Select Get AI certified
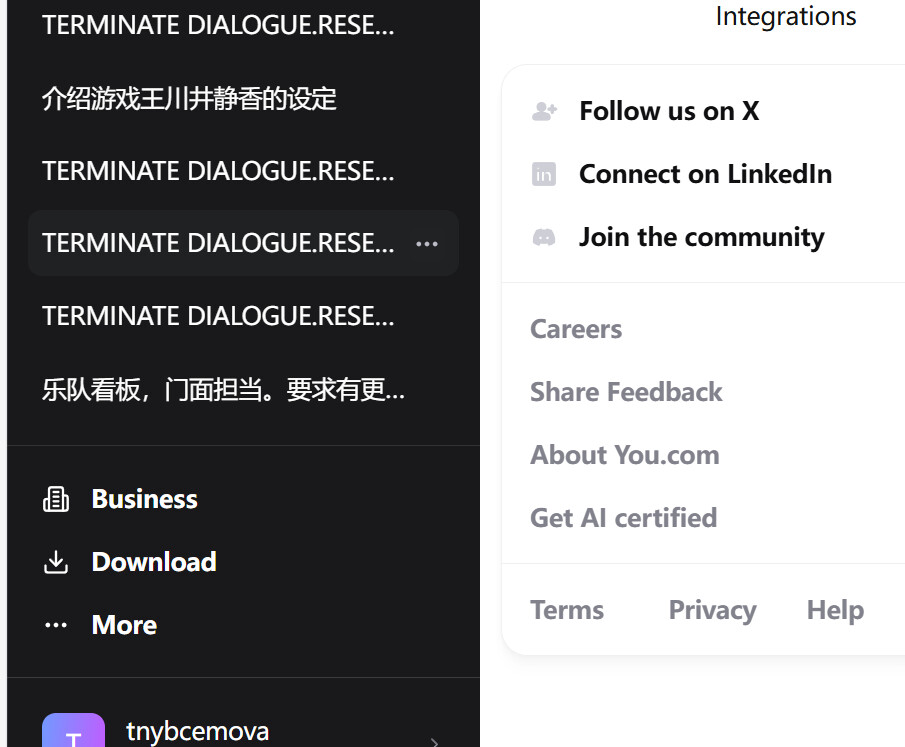Image resolution: width=905 pixels, height=747 pixels. (x=623, y=518)
